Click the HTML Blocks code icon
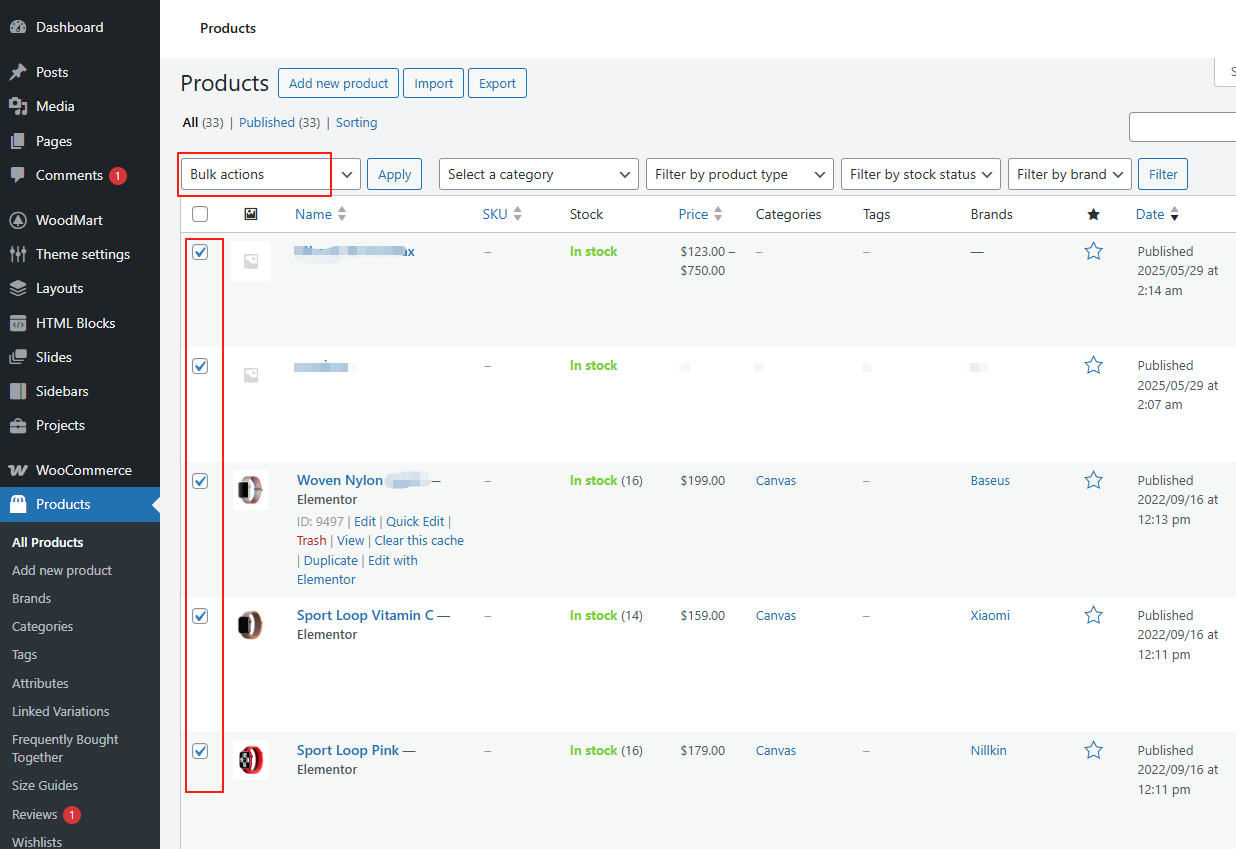 [x=18, y=323]
